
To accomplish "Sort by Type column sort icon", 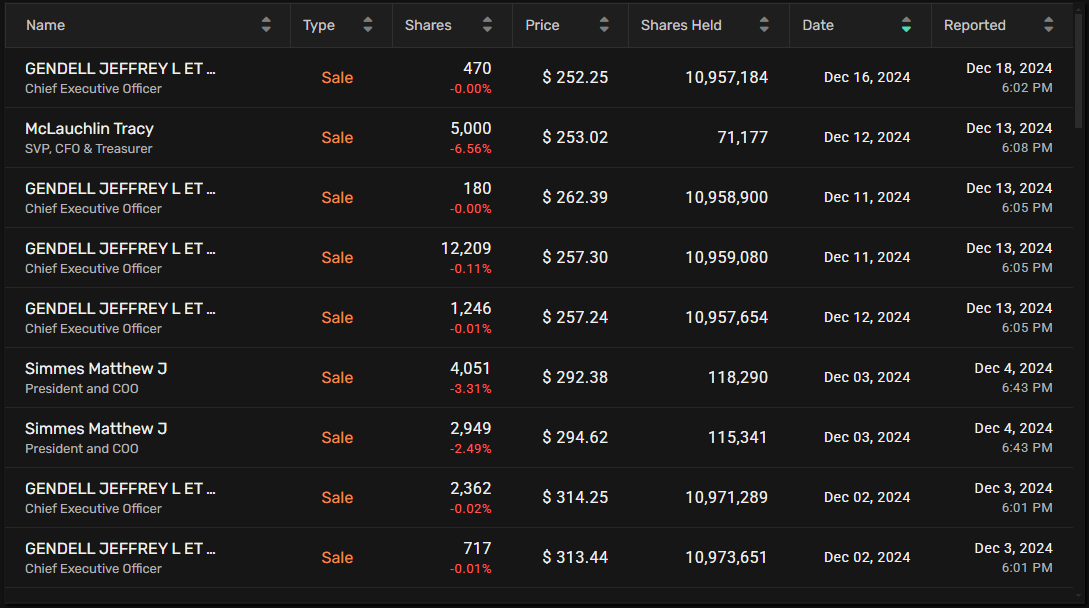I will coord(368,25).
